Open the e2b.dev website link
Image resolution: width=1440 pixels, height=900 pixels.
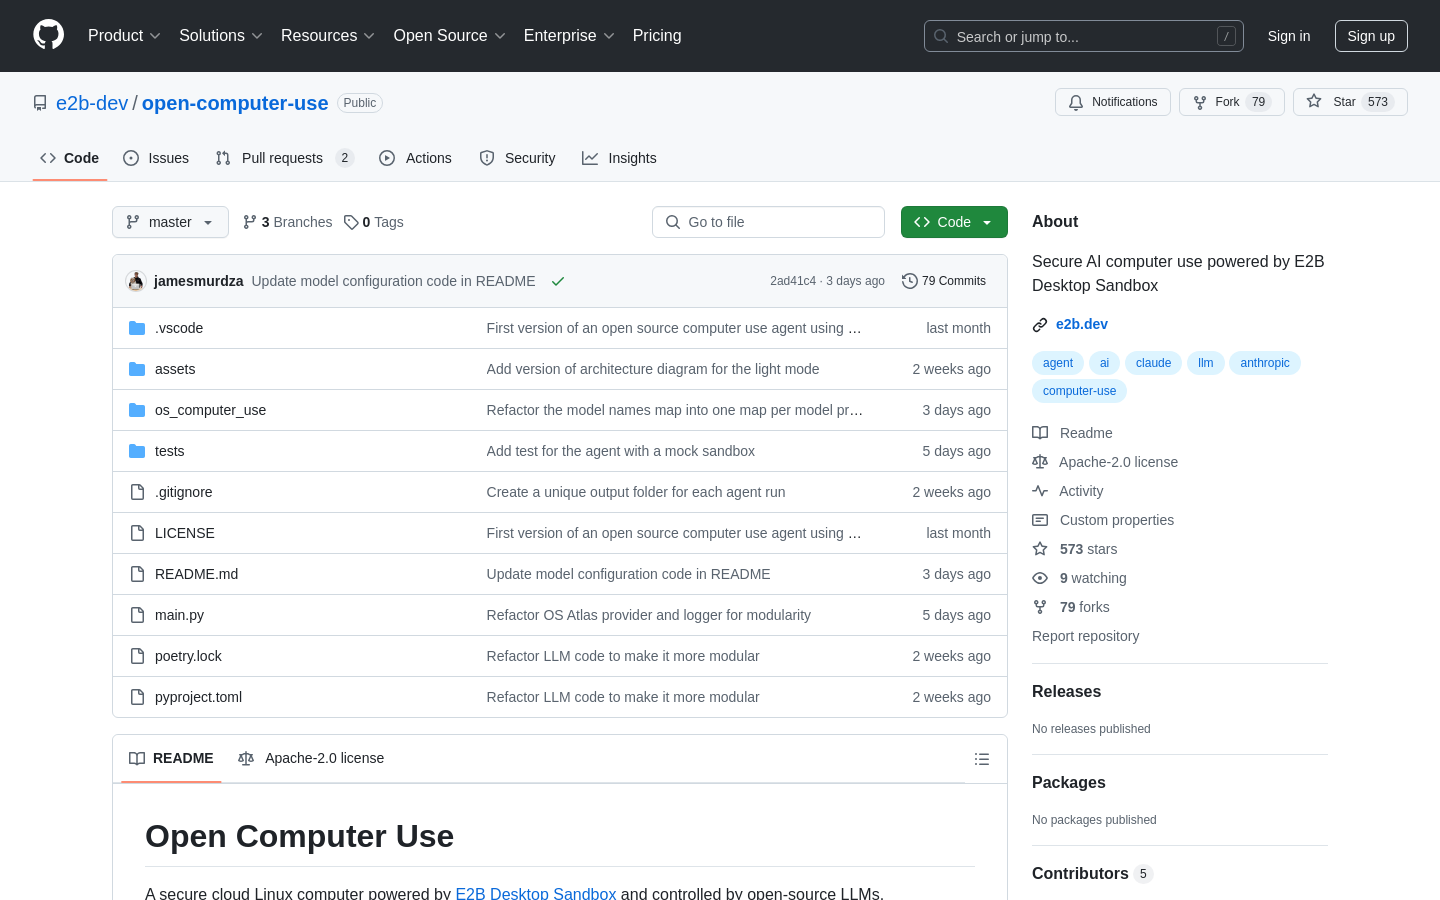tap(1082, 324)
